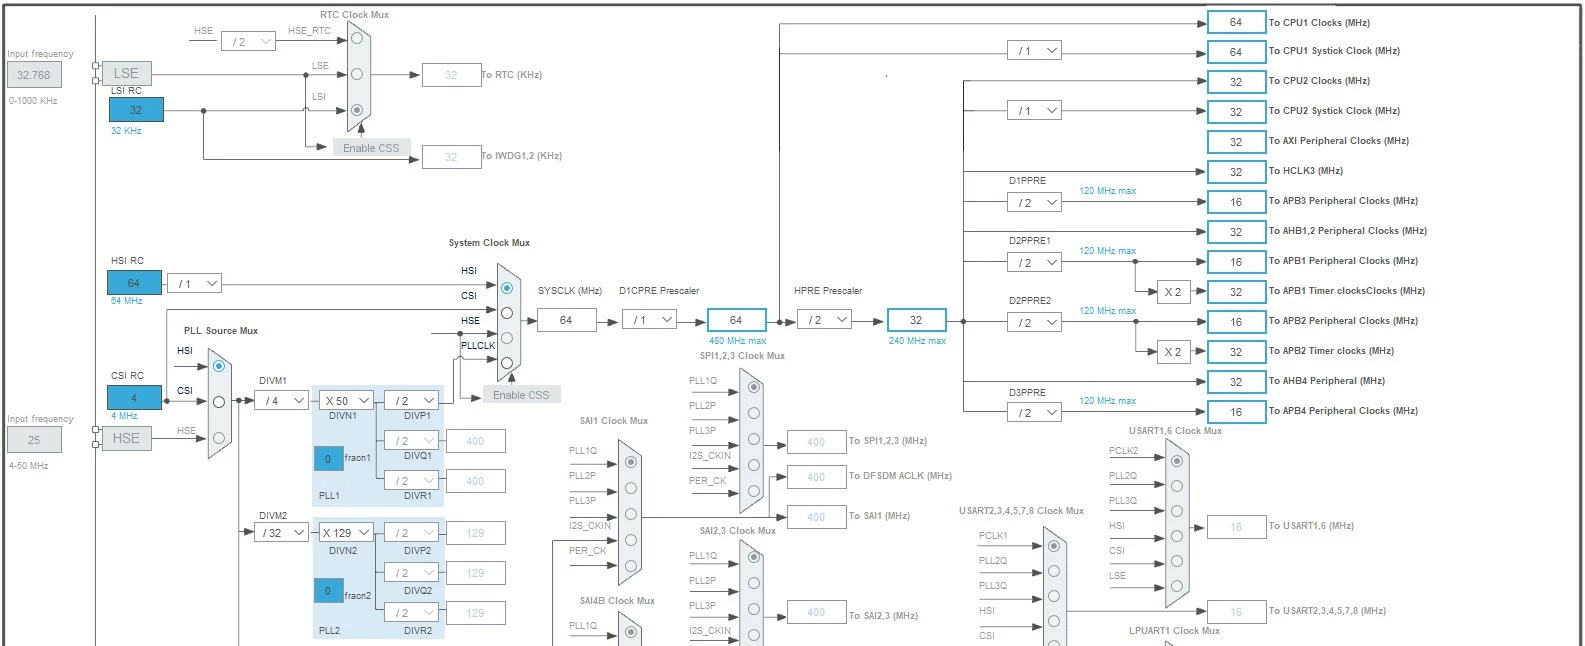Open the HSI RC /1 divider dropdown
Image resolution: width=1585 pixels, height=646 pixels.
[x=194, y=284]
